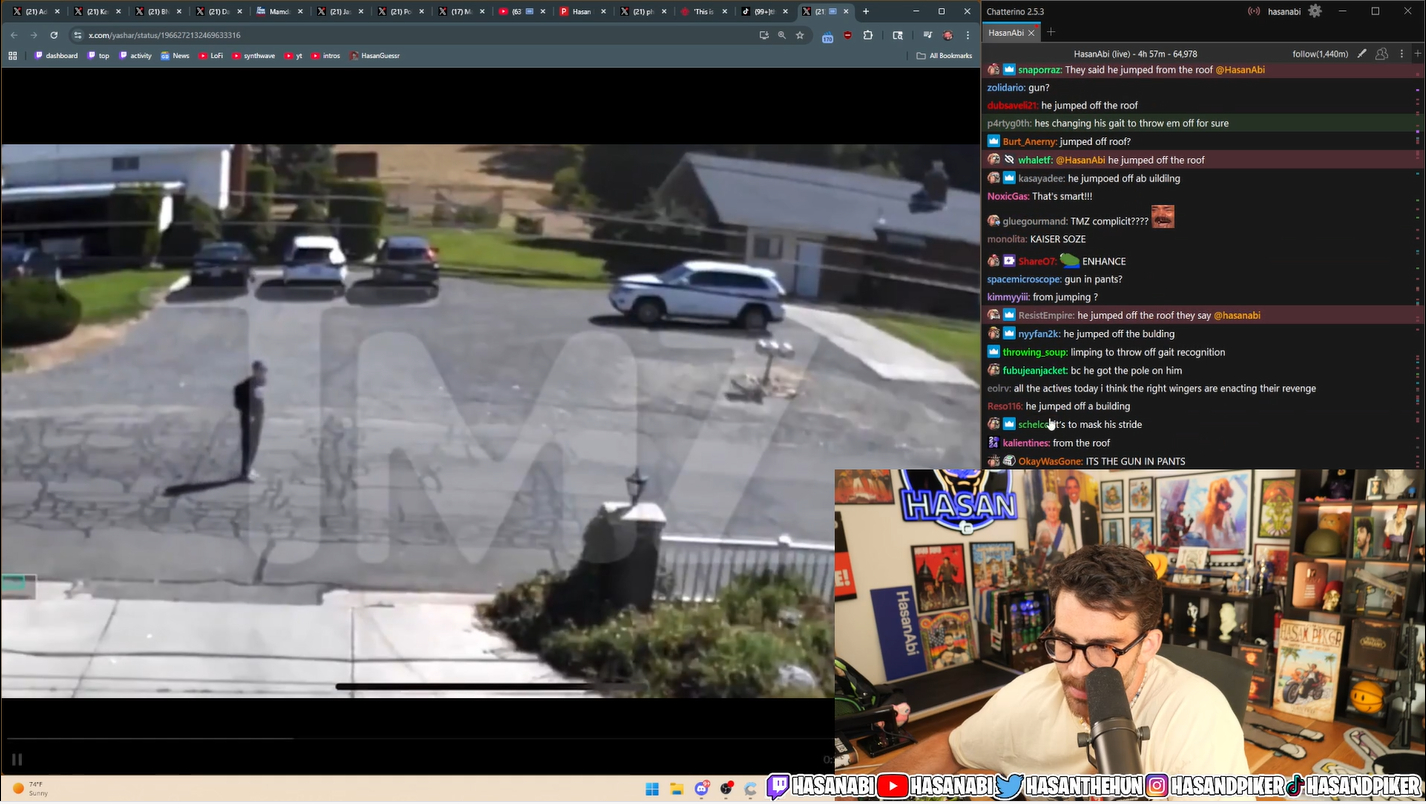Open the 'yt' bookmark
Image resolution: width=1426 pixels, height=804 pixels.
click(x=293, y=56)
